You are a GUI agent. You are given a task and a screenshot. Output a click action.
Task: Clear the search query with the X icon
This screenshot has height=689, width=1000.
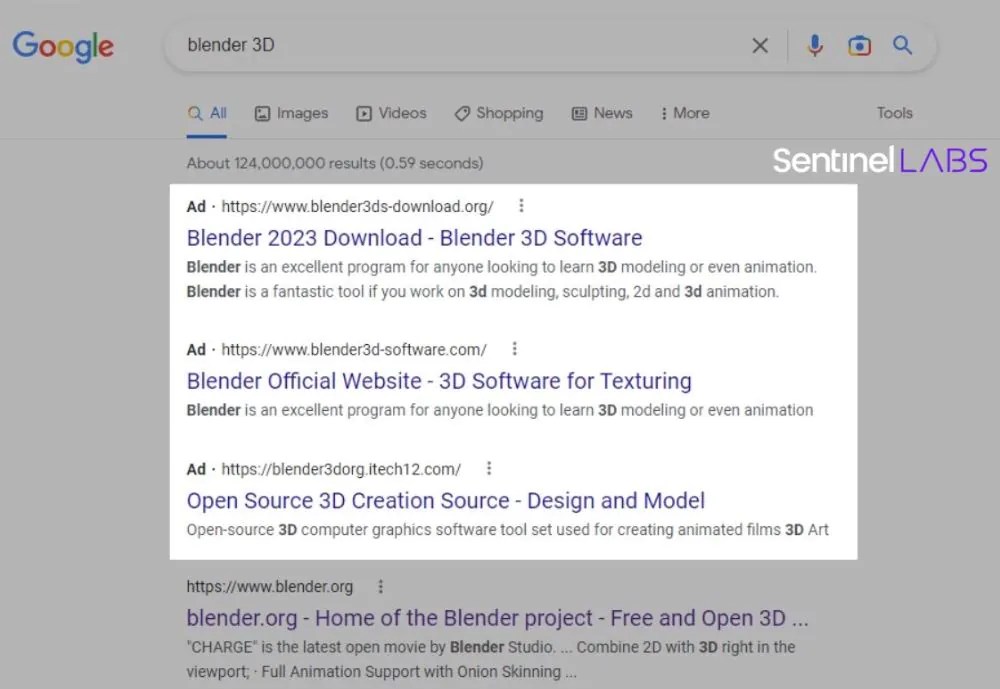point(760,45)
